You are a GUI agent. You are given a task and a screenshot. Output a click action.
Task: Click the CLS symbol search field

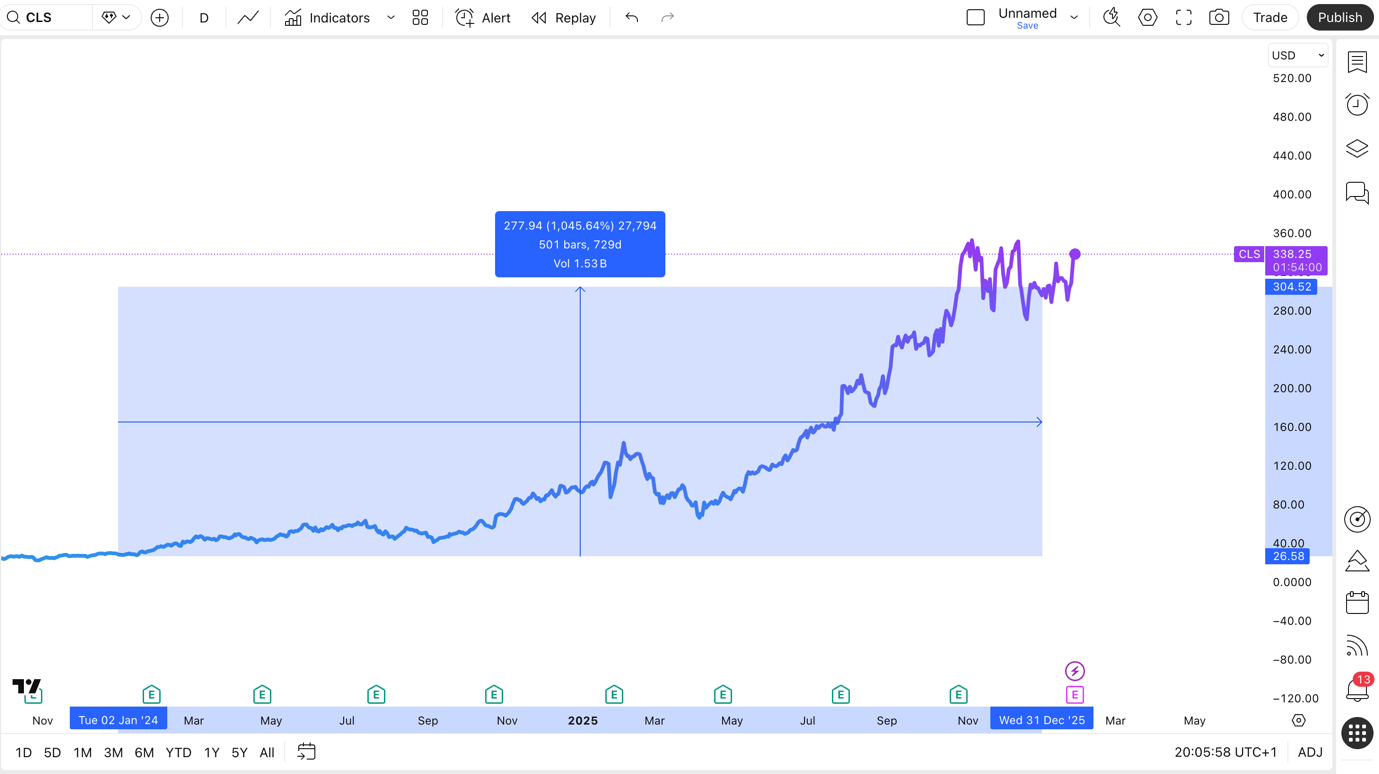tap(47, 18)
